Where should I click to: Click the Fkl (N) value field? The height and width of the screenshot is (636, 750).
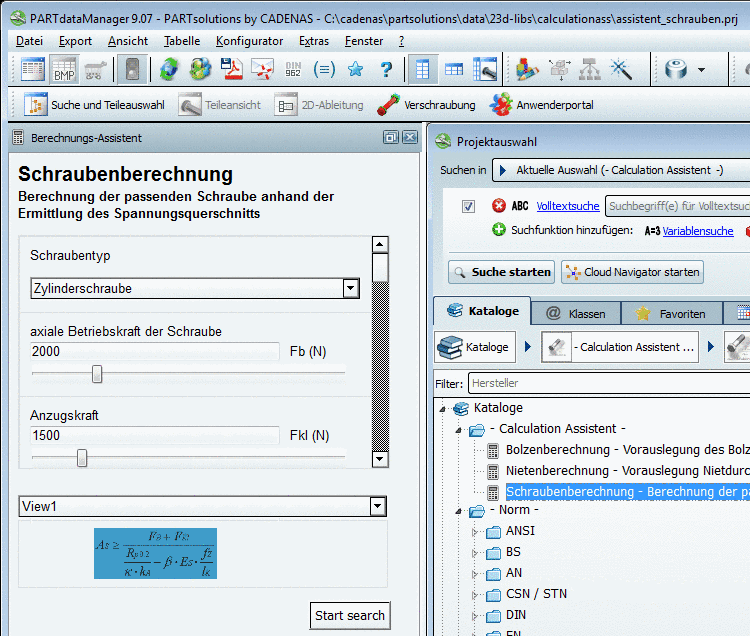(154, 436)
